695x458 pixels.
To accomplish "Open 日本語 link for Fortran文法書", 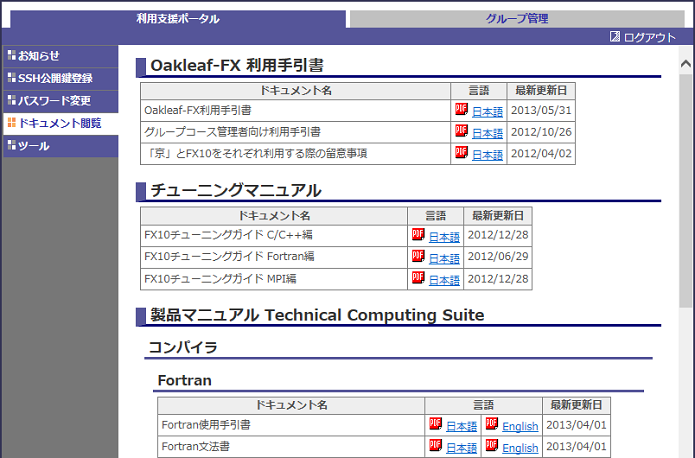I will click(x=461, y=448).
